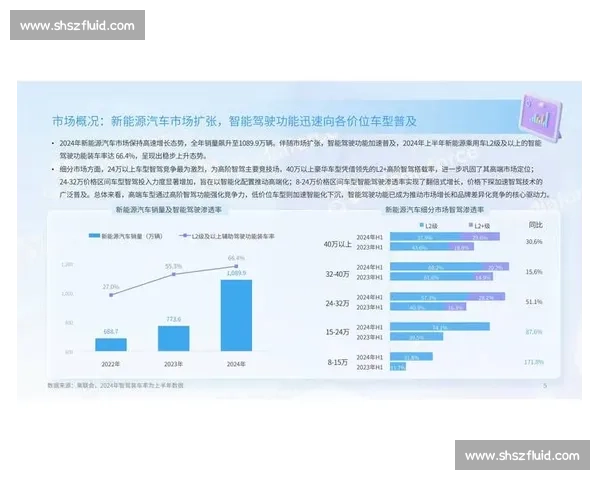Select the 2024年H1 bar for 15-24万
Image resolution: width=600 pixels, height=480 pixels.
coord(440,327)
